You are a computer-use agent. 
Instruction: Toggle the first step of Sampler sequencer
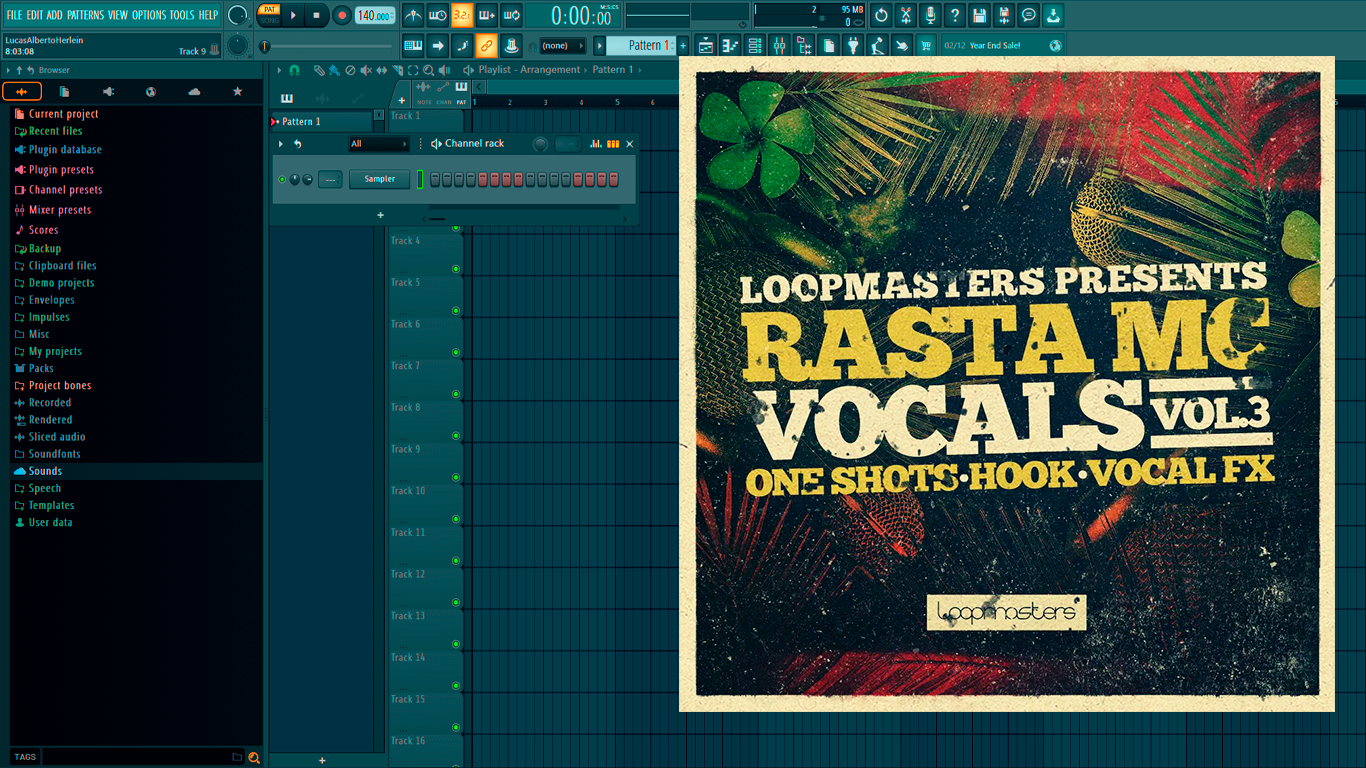click(x=435, y=179)
